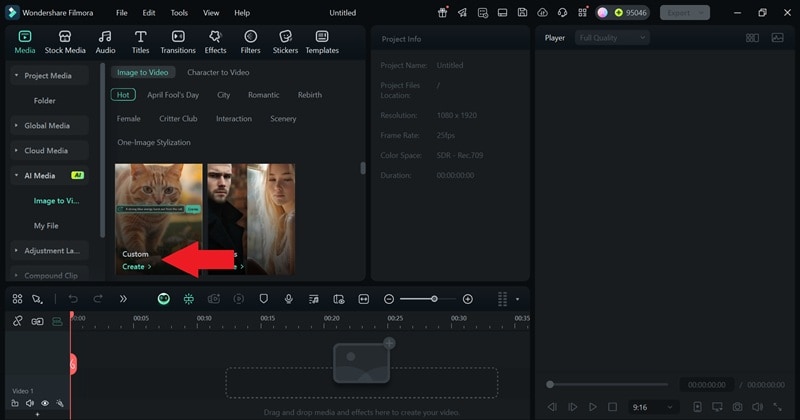This screenshot has height=420, width=800.
Task: Click the save project icon
Action: click(522, 13)
